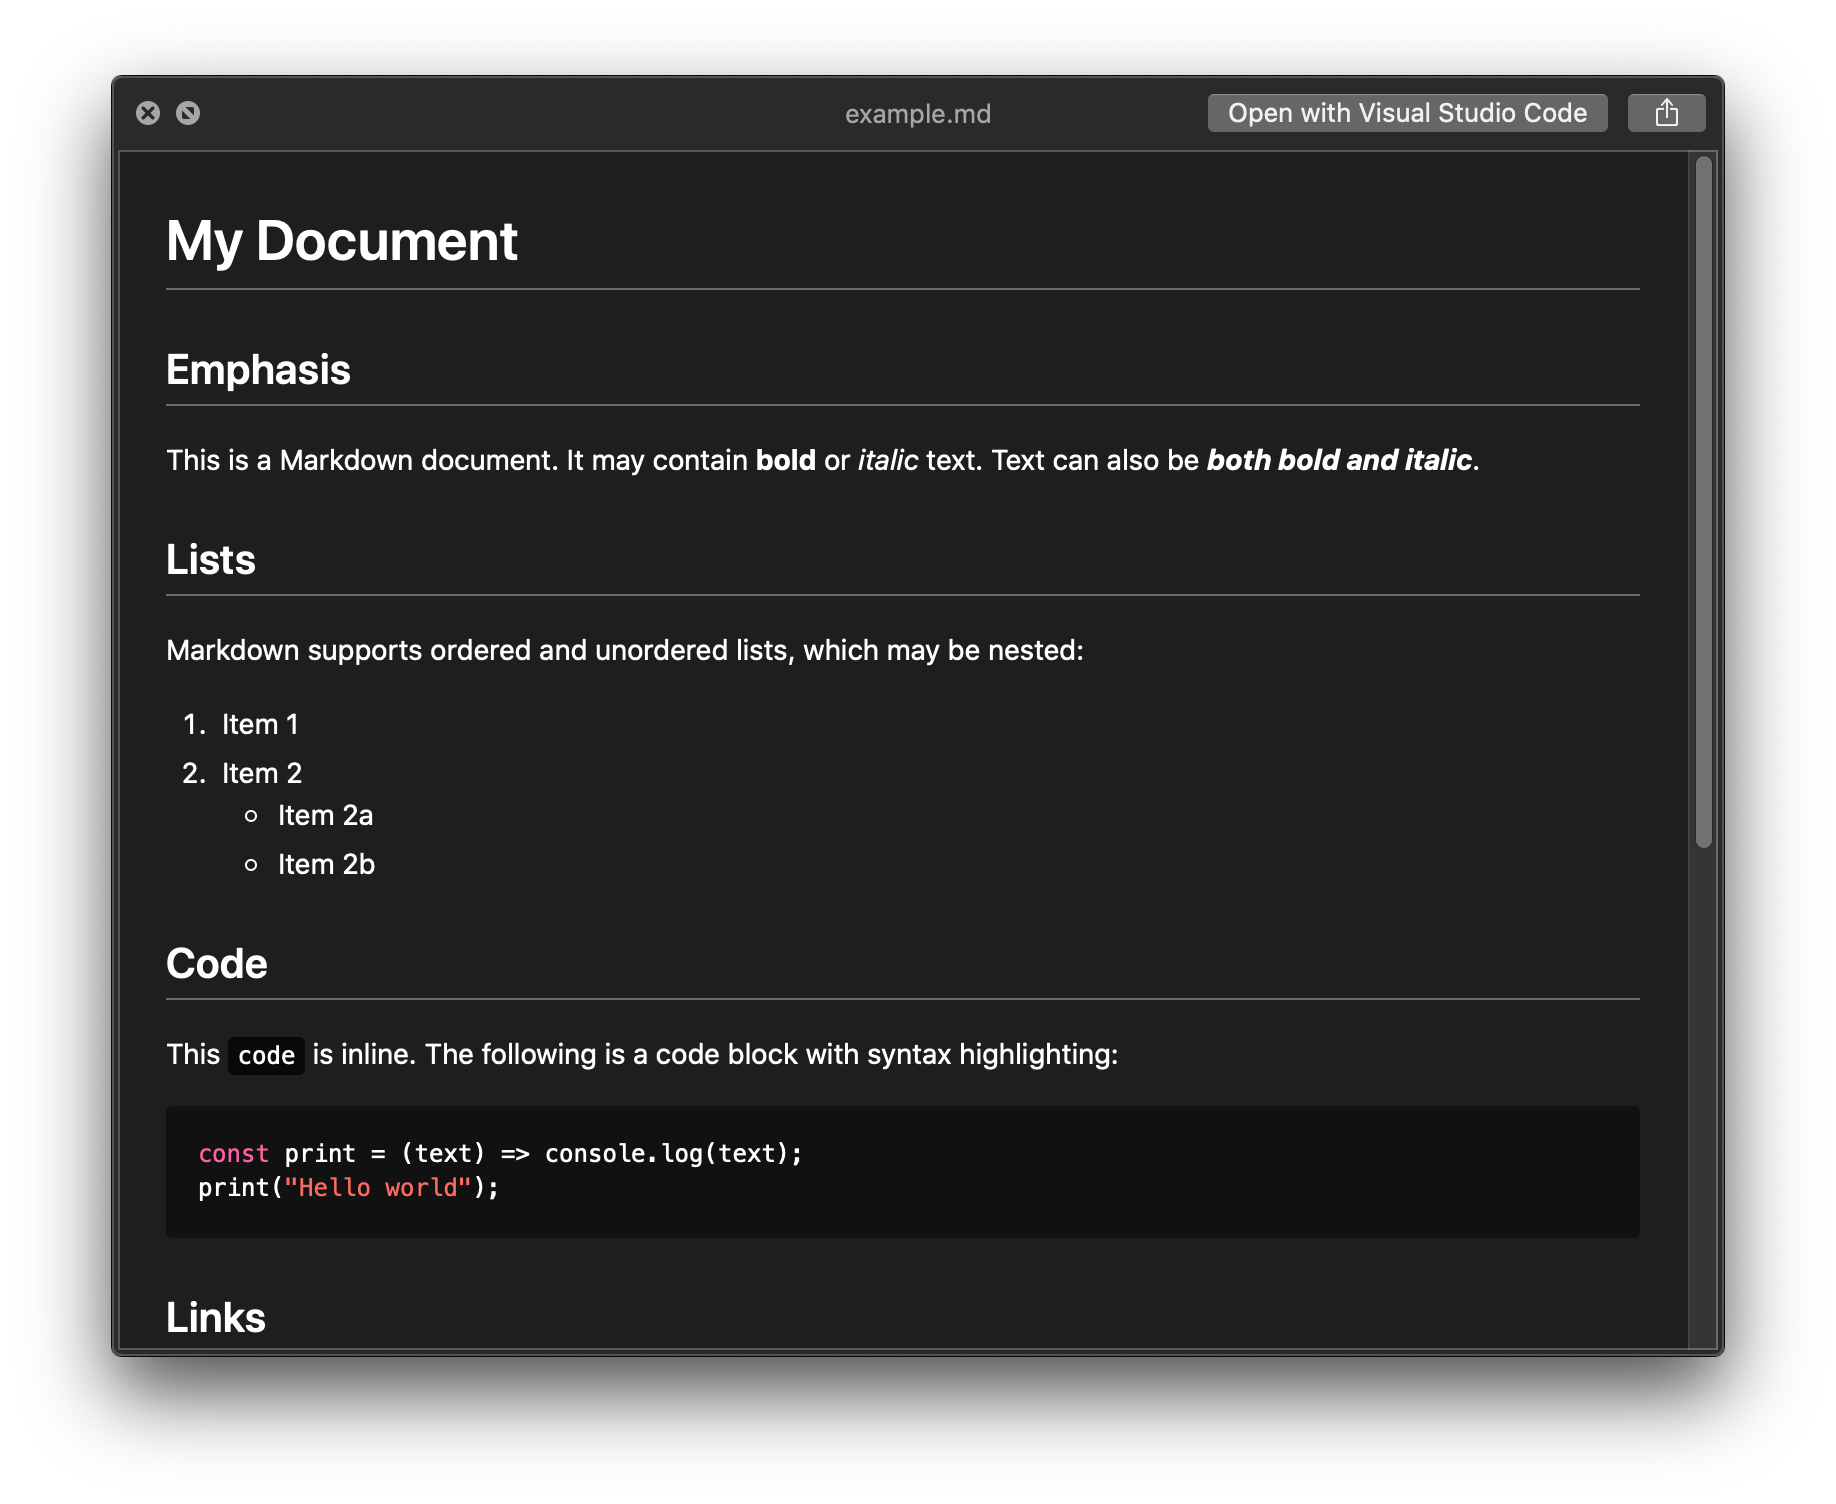This screenshot has height=1504, width=1836.
Task: Click the Lists section heading
Action: pos(211,560)
